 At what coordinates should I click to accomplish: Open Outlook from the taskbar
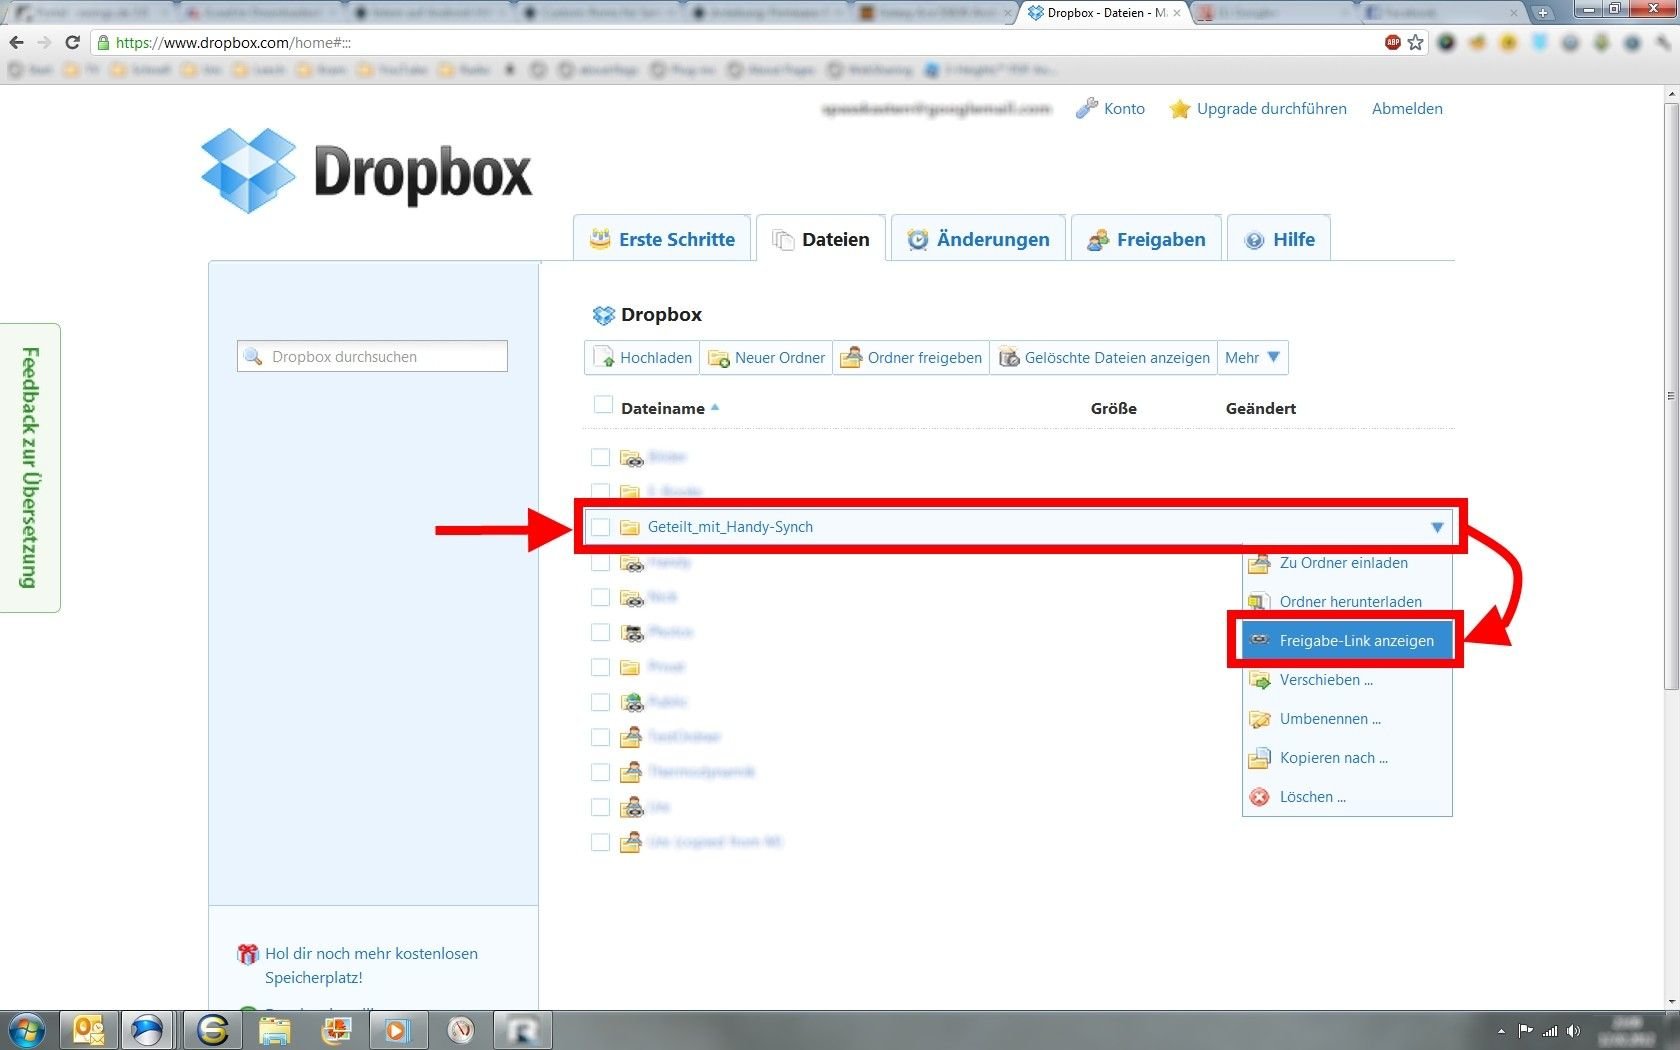click(x=89, y=1030)
